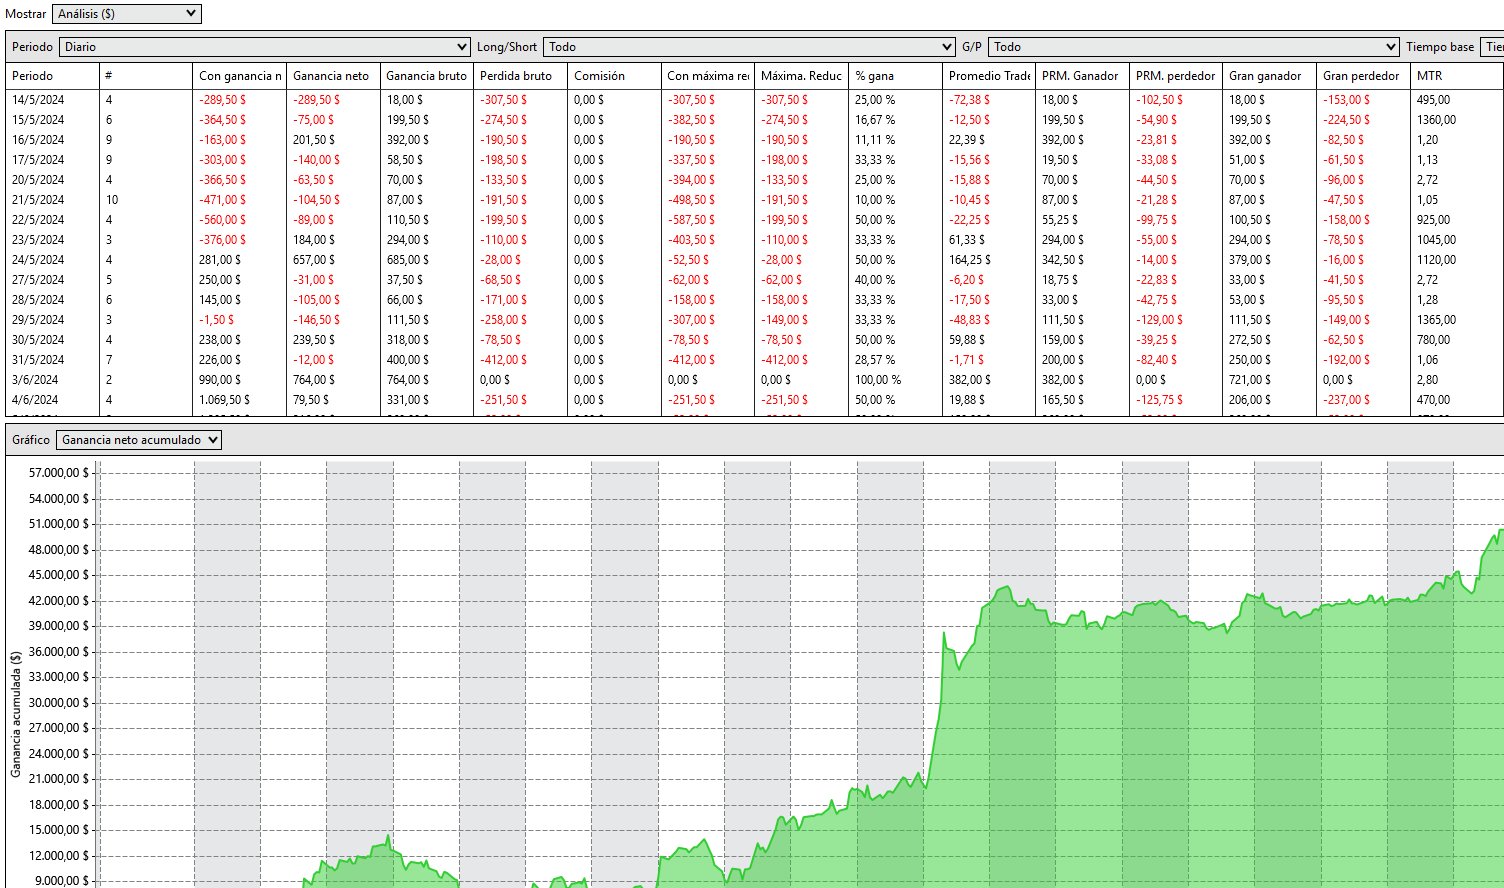Viewport: 1504px width, 888px height.
Task: Select the 4/6/2024 period row
Action: tap(754, 400)
